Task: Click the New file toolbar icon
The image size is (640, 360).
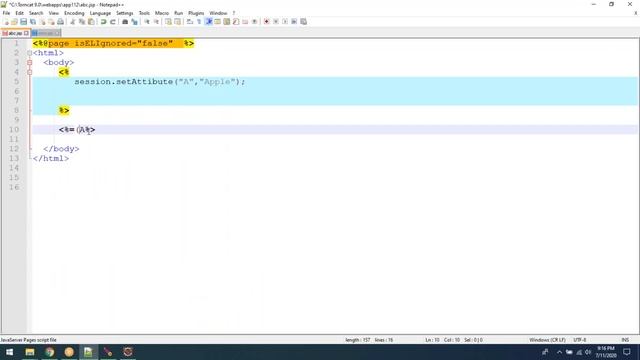Action: click(x=6, y=22)
